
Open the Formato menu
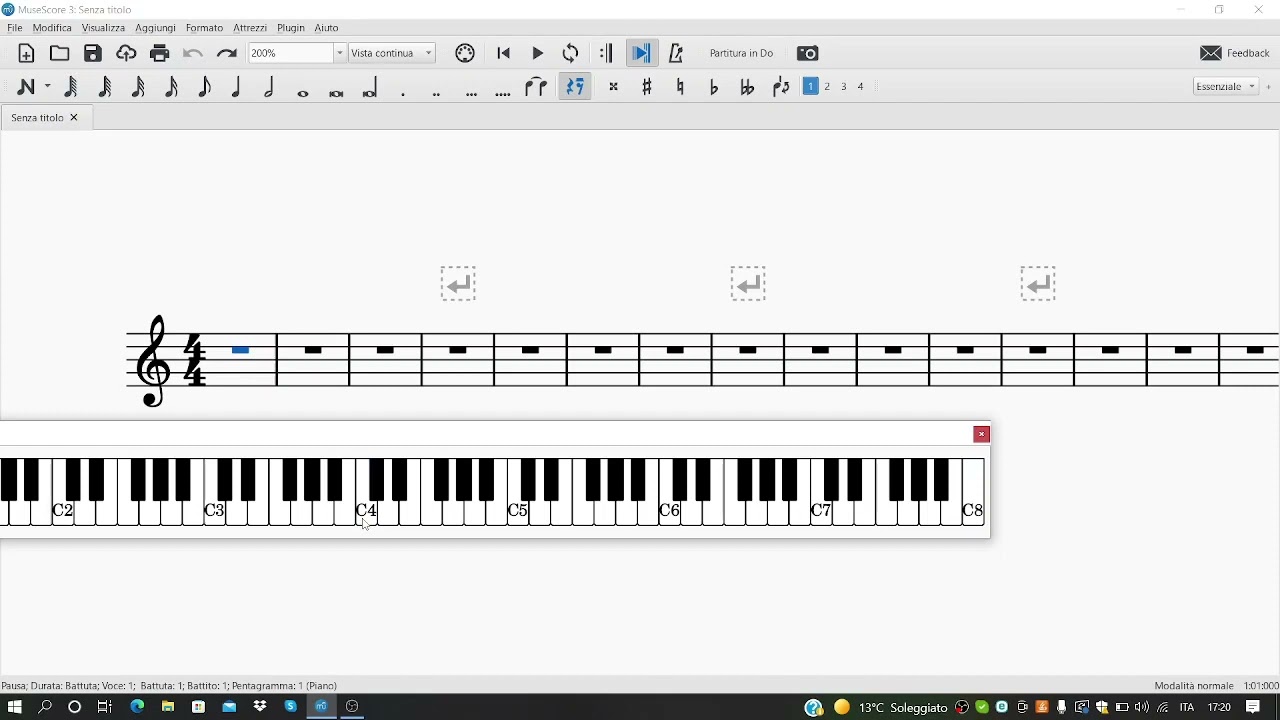(205, 29)
